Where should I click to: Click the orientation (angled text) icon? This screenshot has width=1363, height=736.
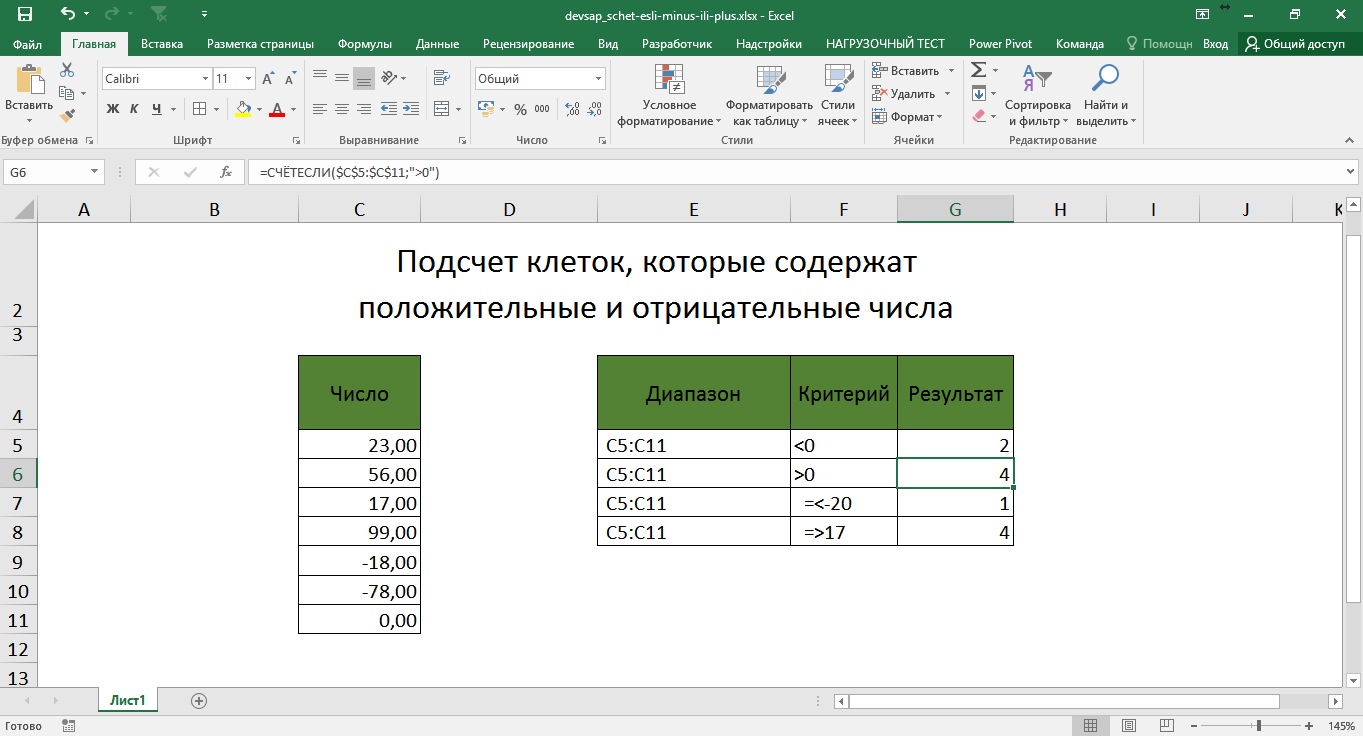click(390, 78)
